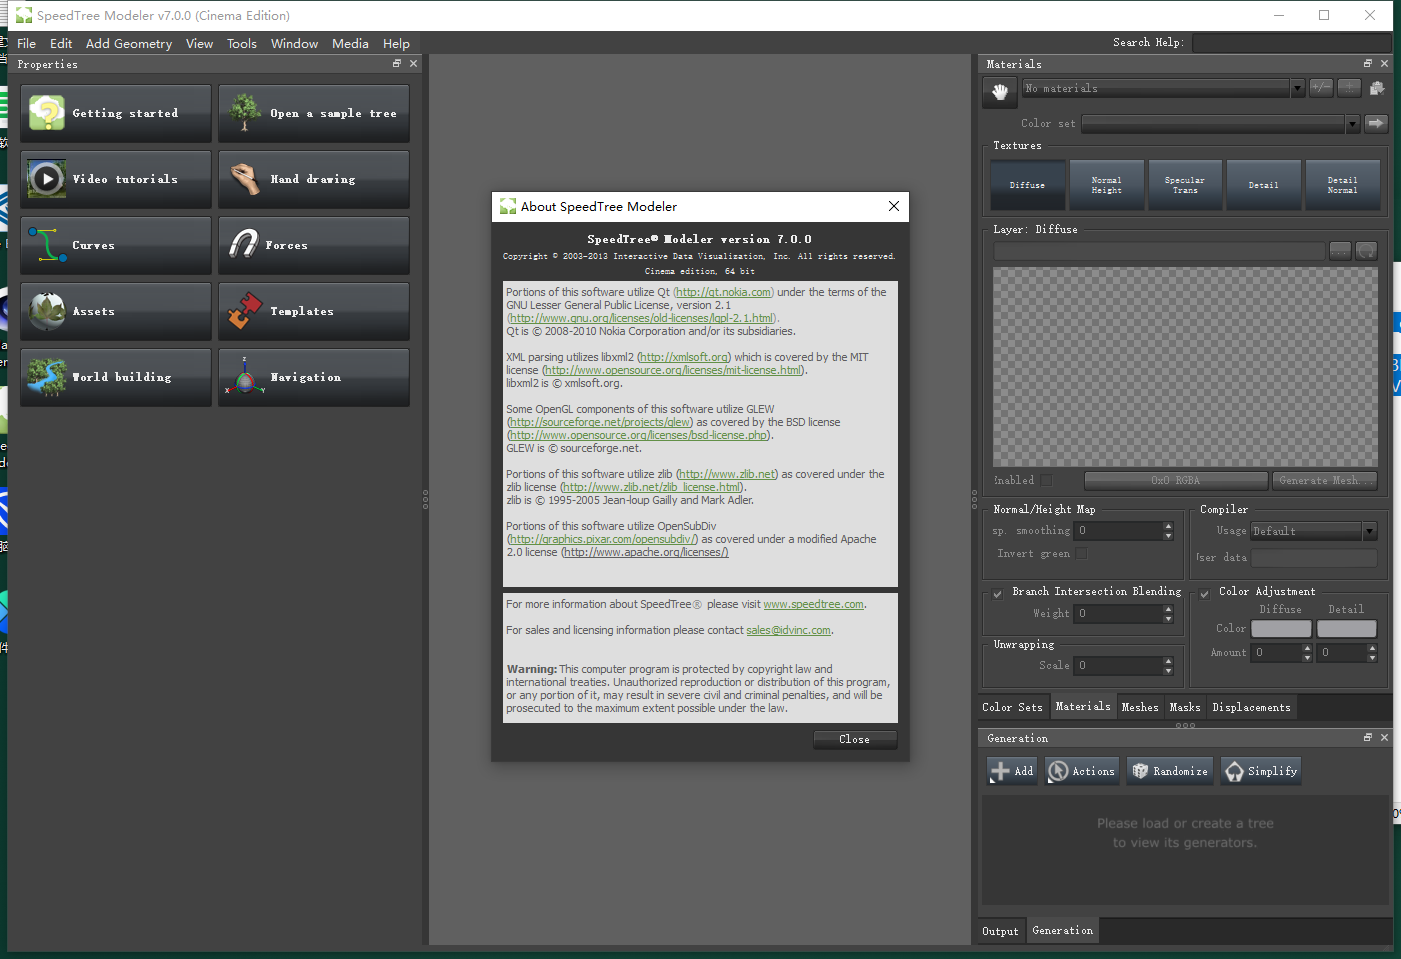Screen dimensions: 1401x959
Task: Toggle the Invert green checkbox
Action: point(1081,553)
